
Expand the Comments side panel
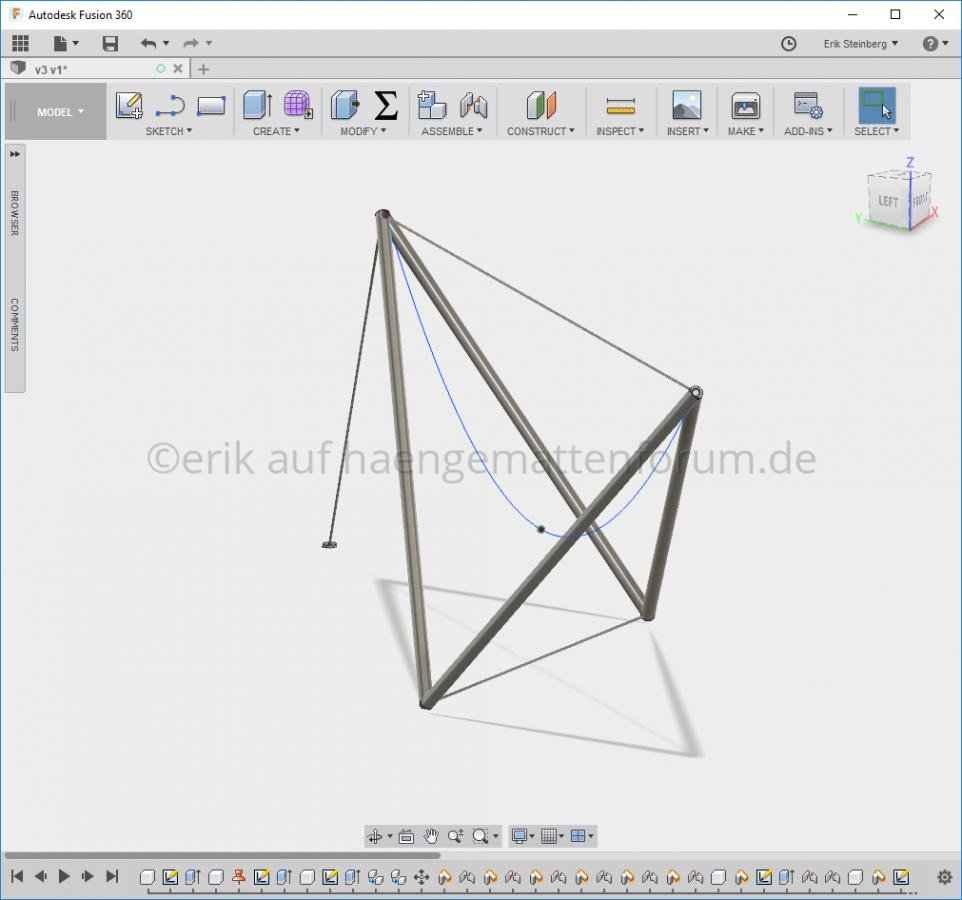(x=15, y=324)
